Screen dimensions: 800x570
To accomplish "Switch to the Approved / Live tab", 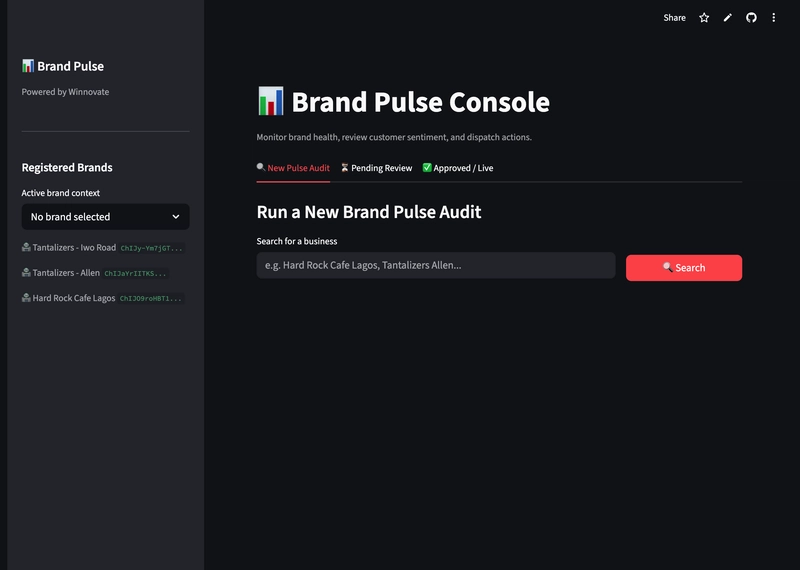I will [x=458, y=168].
